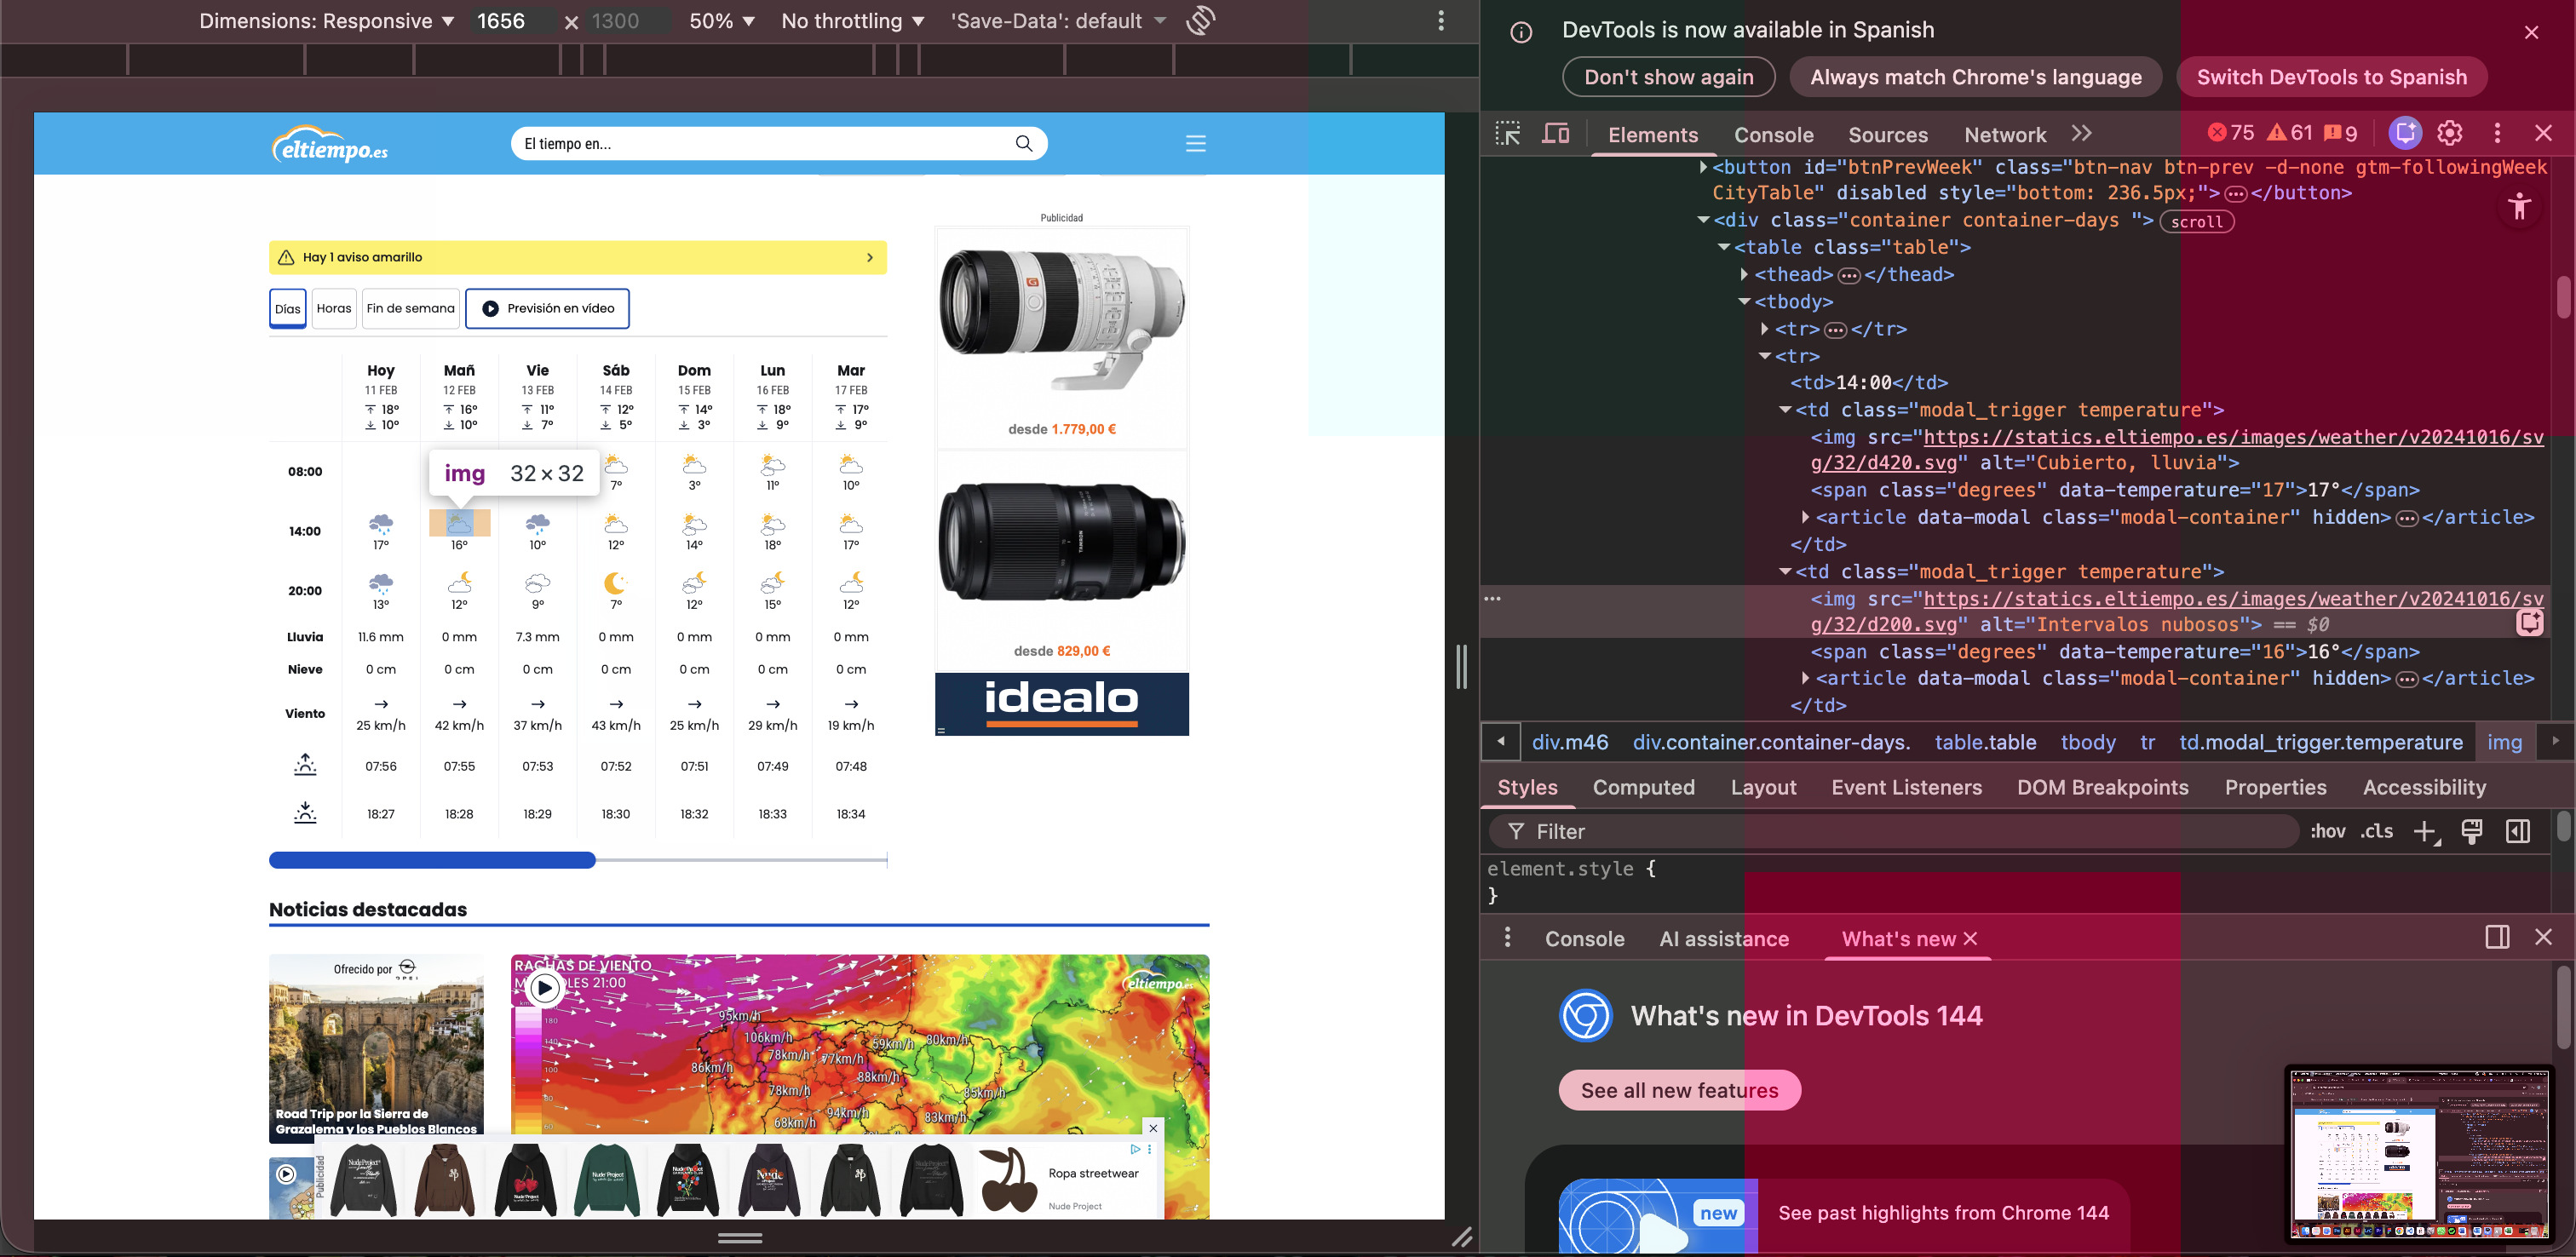Screen dimensions: 2576x1257
Task: Open the AI assistance sparkle icon
Action: [2405, 133]
